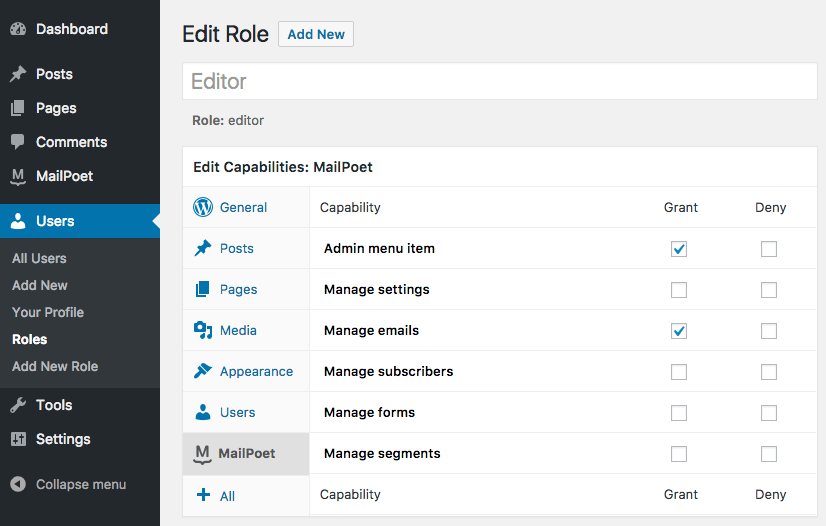Click the Media camera-music icon
The width and height of the screenshot is (826, 526).
[x=203, y=330]
